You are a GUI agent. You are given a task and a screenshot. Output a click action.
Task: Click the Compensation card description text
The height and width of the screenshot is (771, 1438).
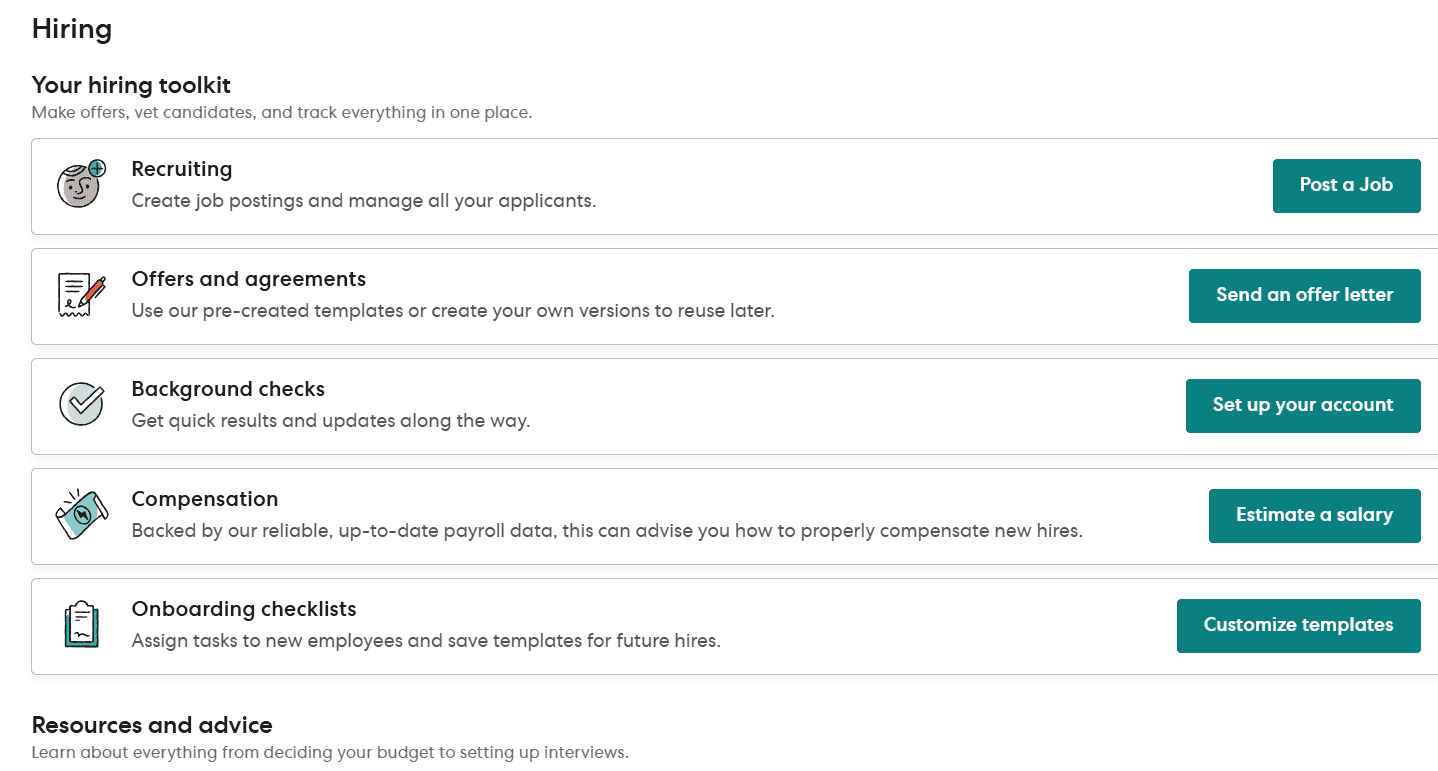click(x=607, y=531)
